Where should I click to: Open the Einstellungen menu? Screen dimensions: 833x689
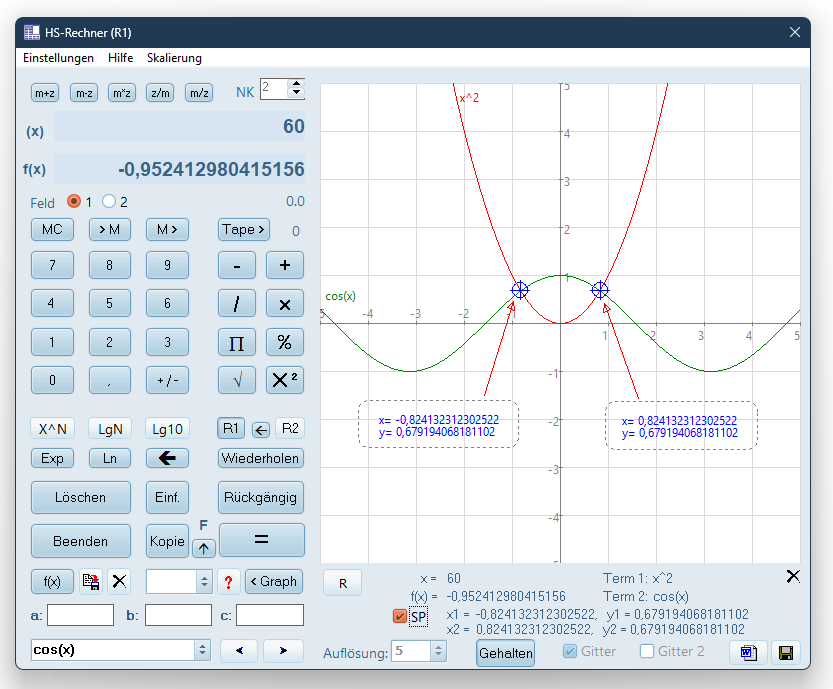58,58
